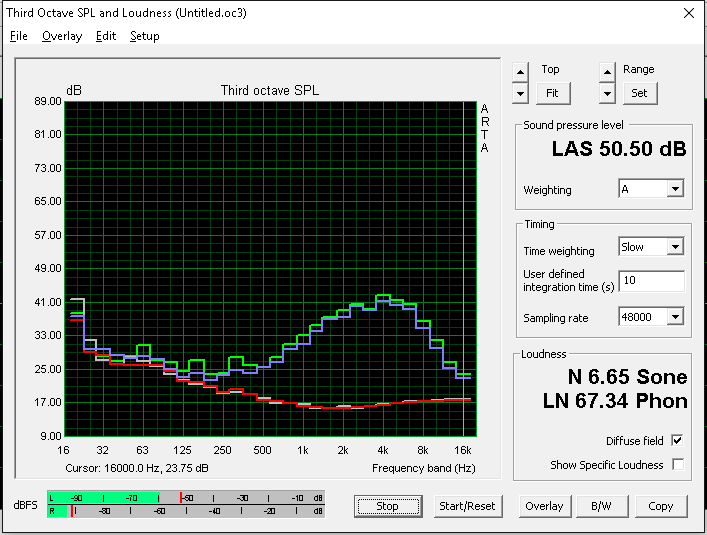Click the Start/Reset button
The width and height of the screenshot is (707, 535).
(468, 506)
